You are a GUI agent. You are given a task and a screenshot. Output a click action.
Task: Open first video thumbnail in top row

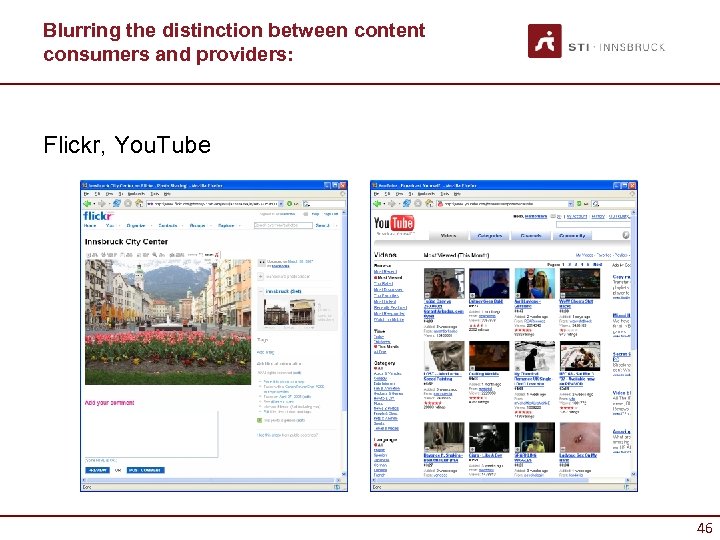click(x=444, y=284)
